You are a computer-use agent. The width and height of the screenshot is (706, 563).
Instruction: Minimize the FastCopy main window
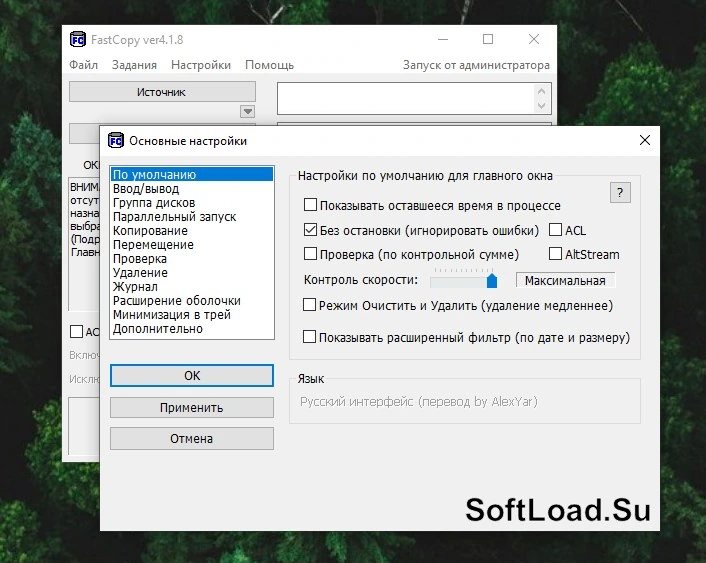tap(443, 40)
